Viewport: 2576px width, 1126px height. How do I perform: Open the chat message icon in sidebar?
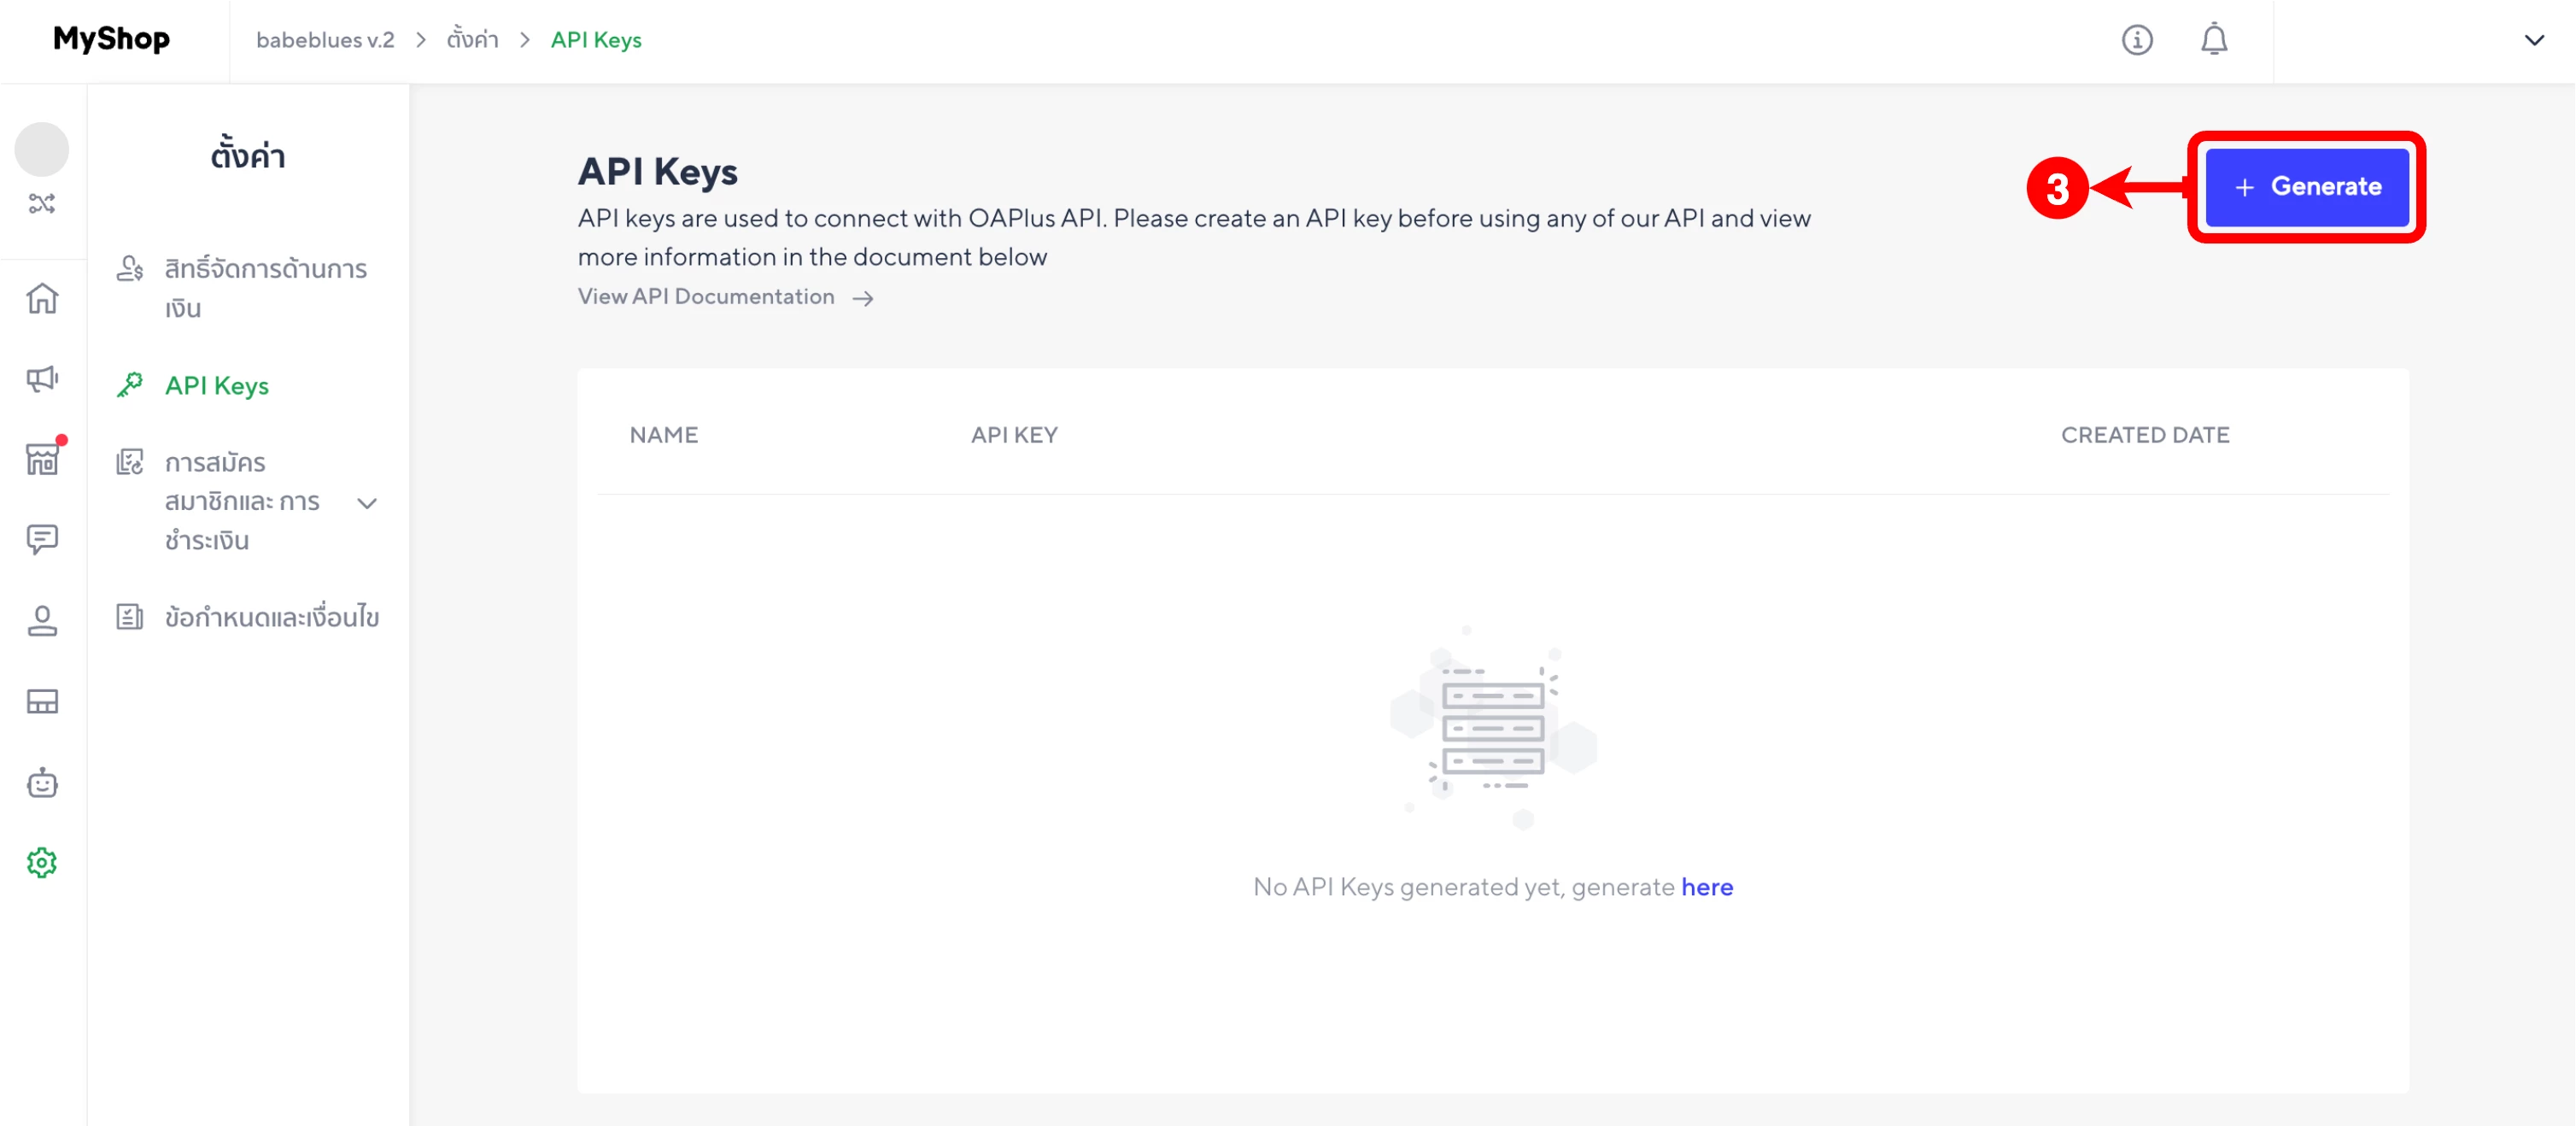point(42,540)
